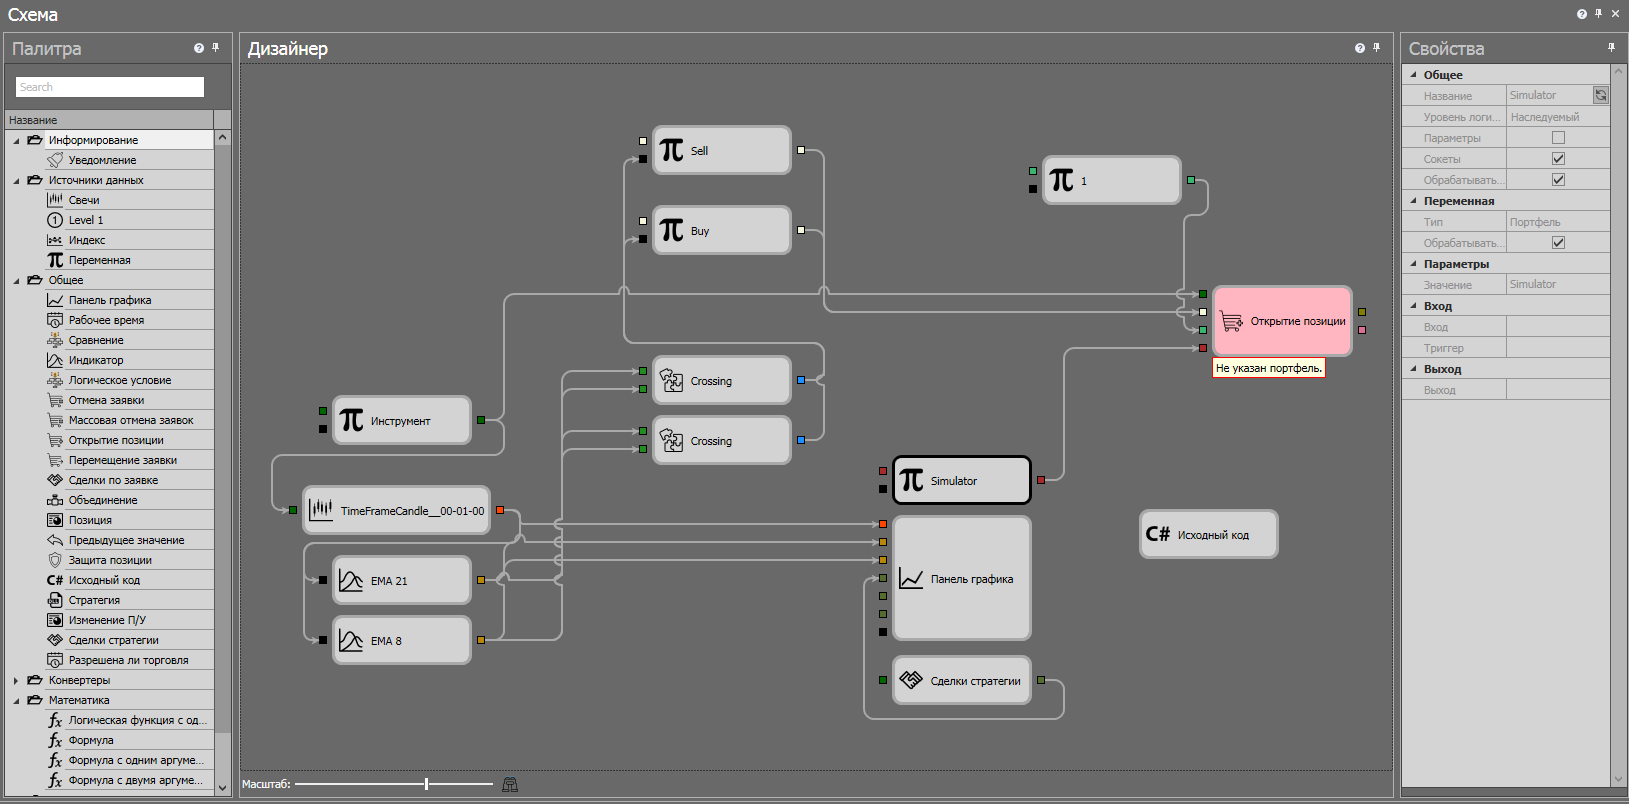This screenshot has height=804, width=1629.
Task: Collapse the Источники данных group
Action: (x=16, y=180)
